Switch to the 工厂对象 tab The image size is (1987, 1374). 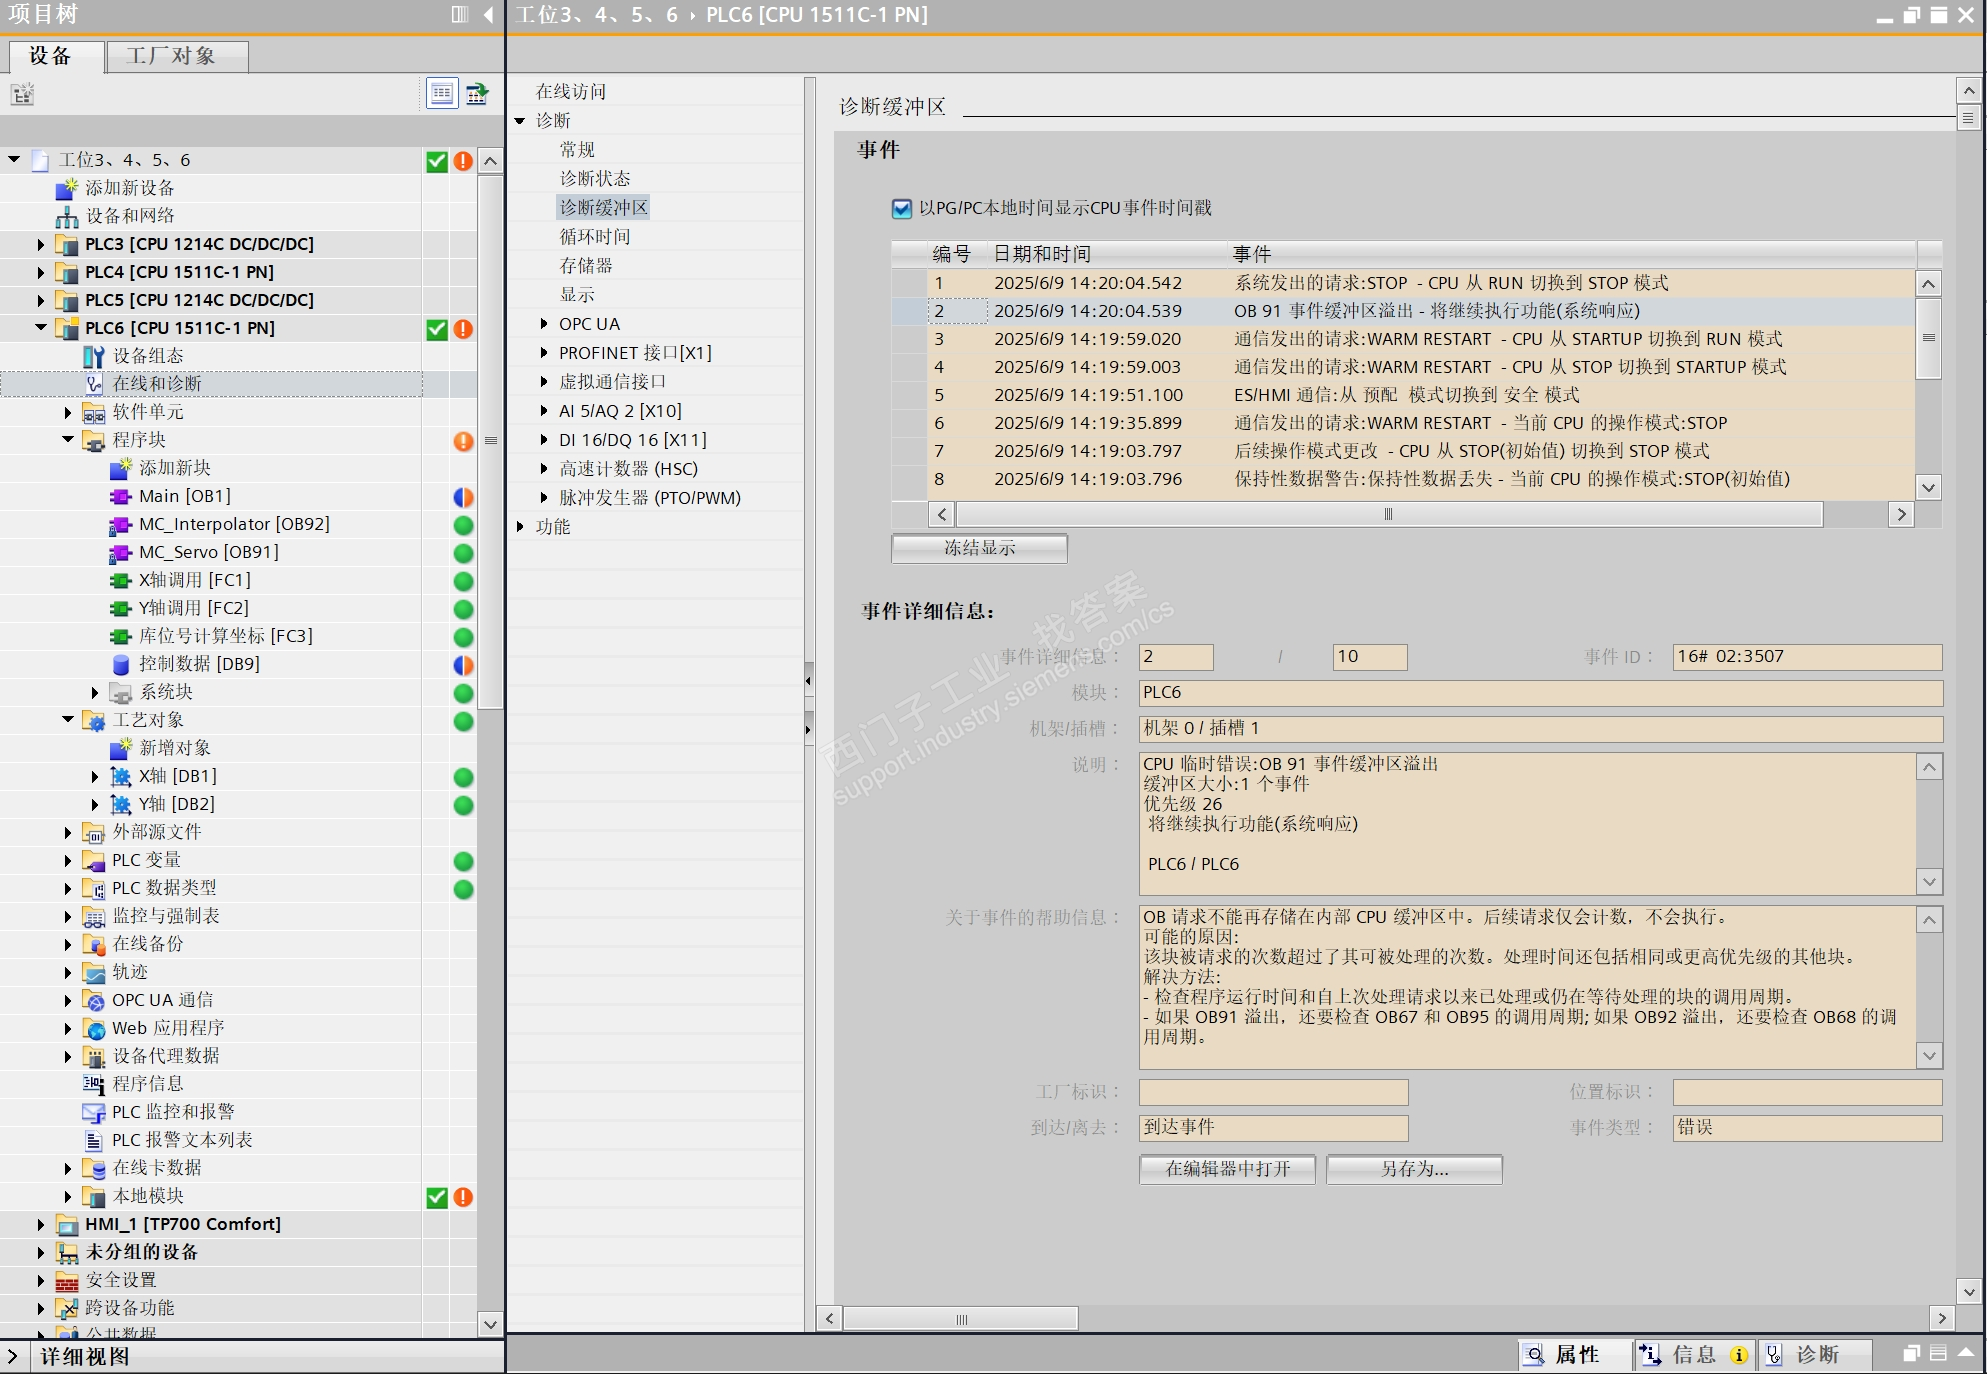click(172, 56)
